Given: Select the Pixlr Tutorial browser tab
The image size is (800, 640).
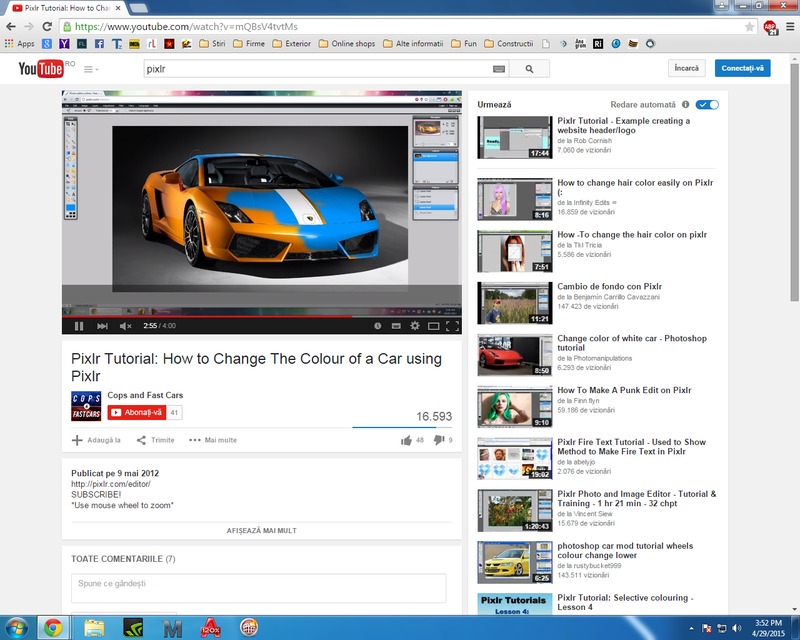Looking at the screenshot, I should point(67,8).
